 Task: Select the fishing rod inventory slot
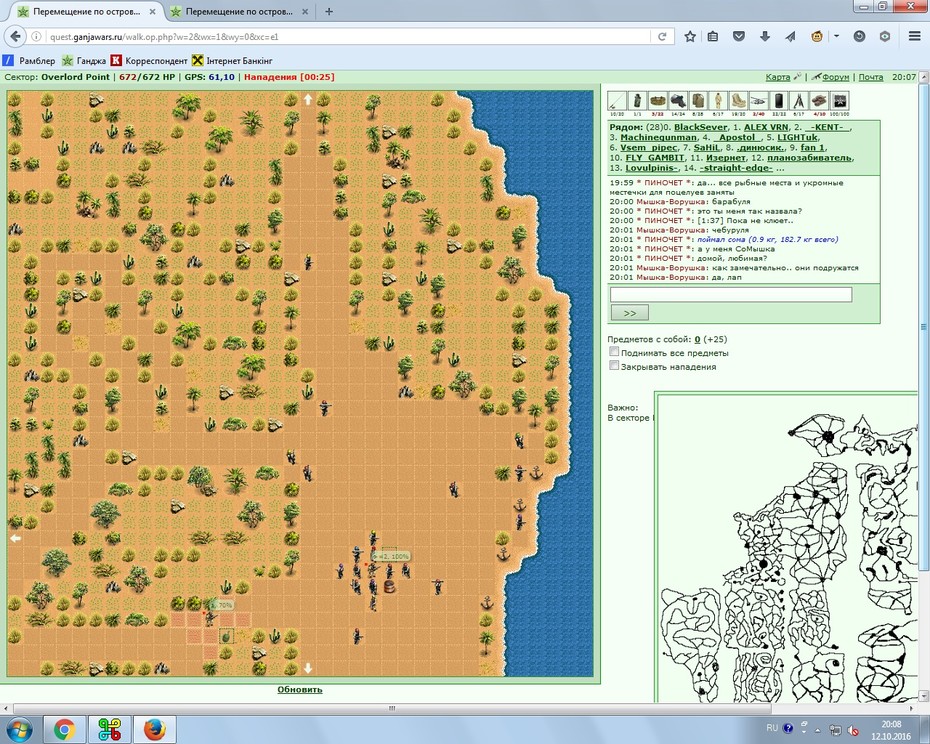coord(617,101)
